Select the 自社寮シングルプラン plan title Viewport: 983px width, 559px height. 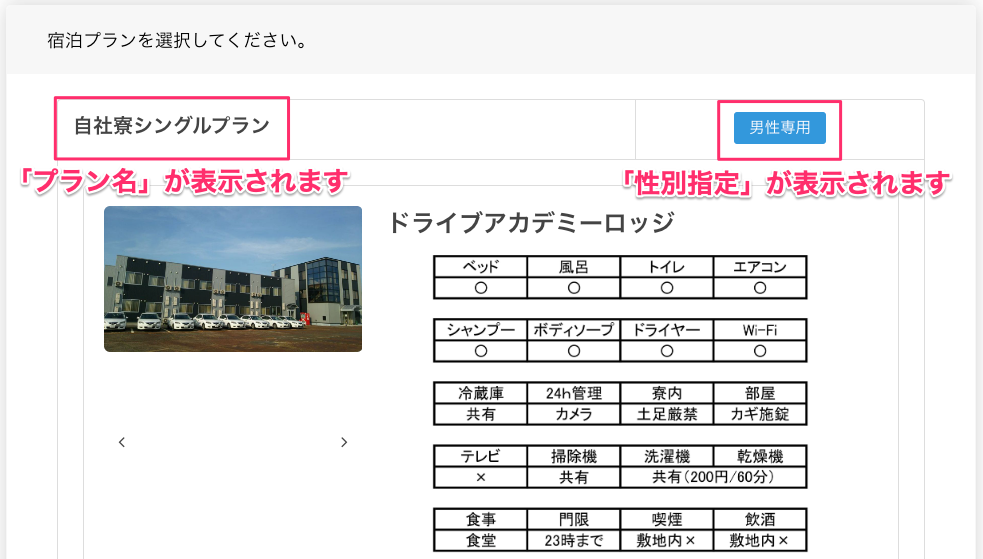coord(171,127)
